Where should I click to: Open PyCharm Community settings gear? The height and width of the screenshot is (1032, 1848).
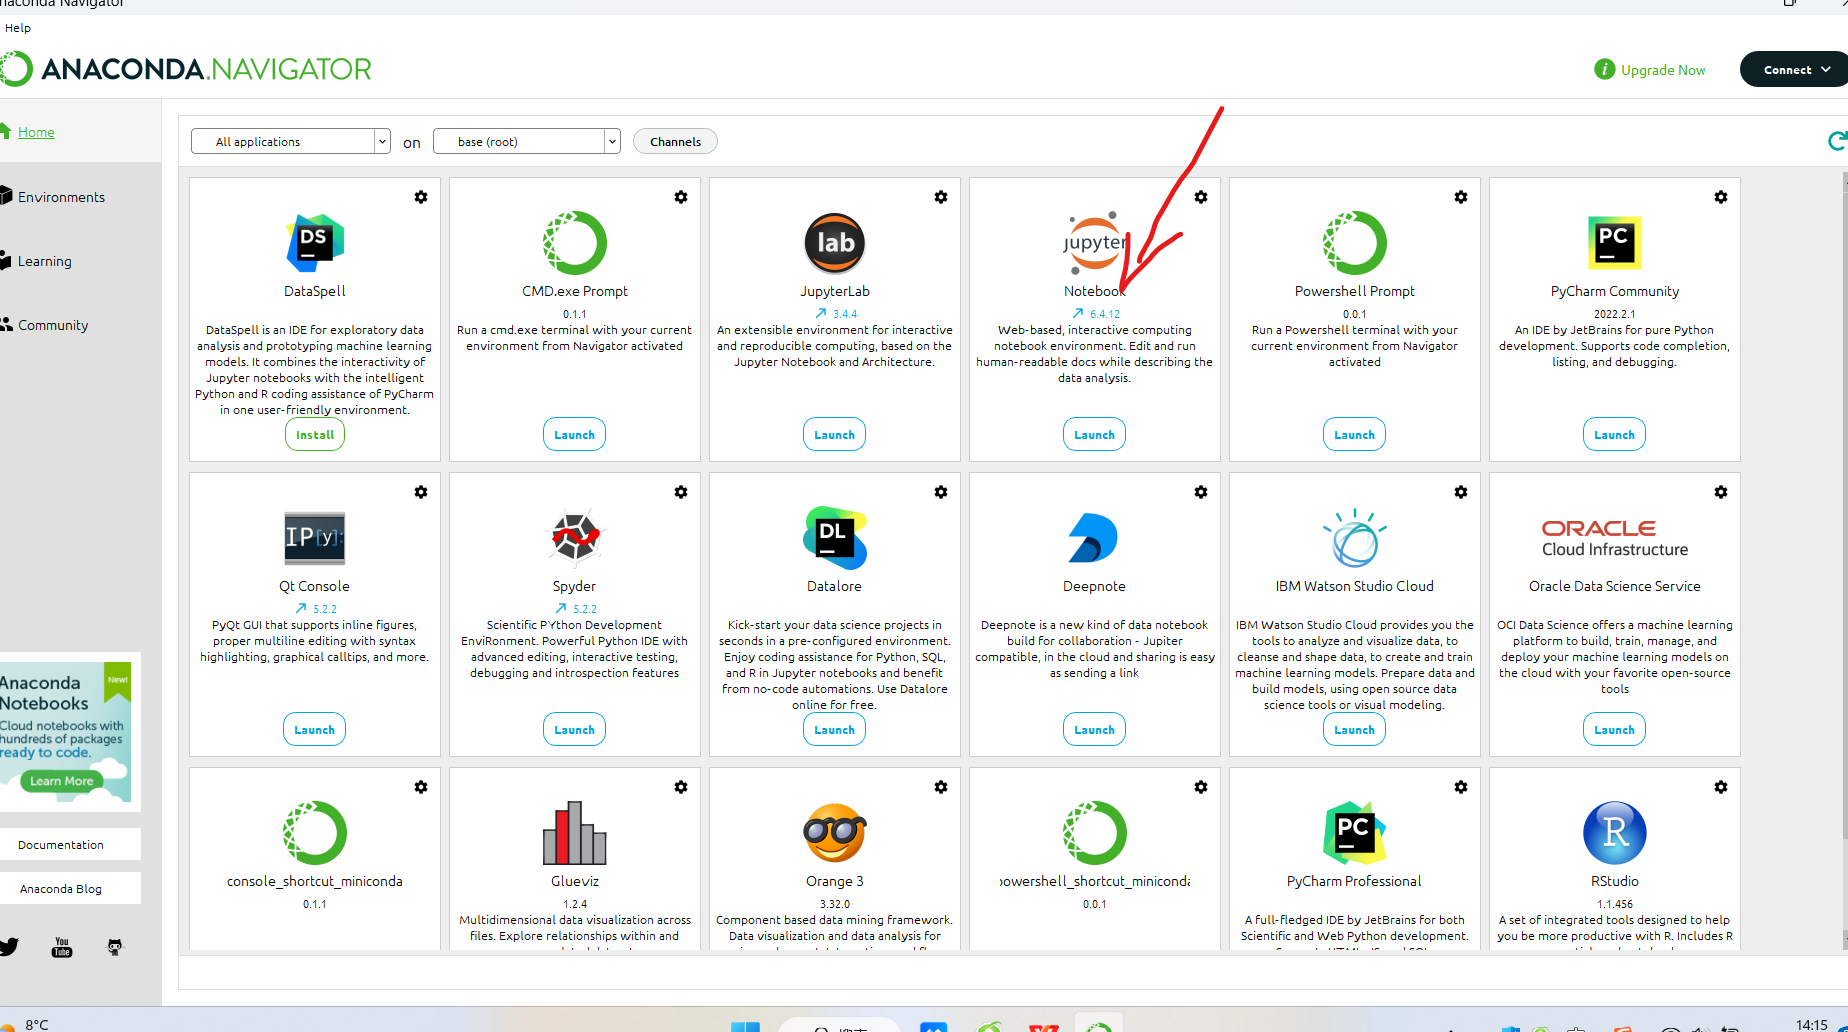[1721, 197]
